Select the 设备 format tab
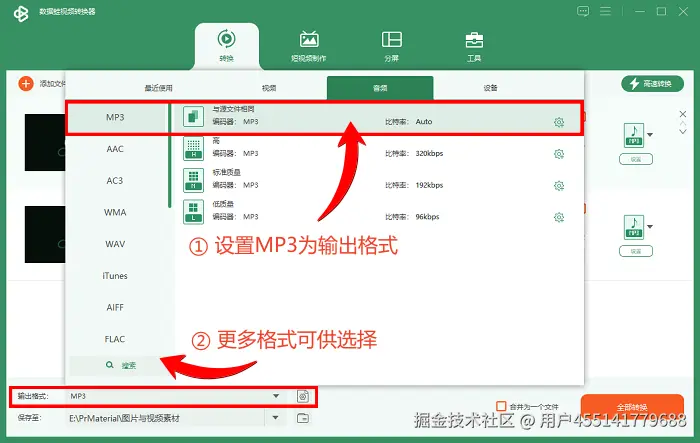 tap(490, 88)
